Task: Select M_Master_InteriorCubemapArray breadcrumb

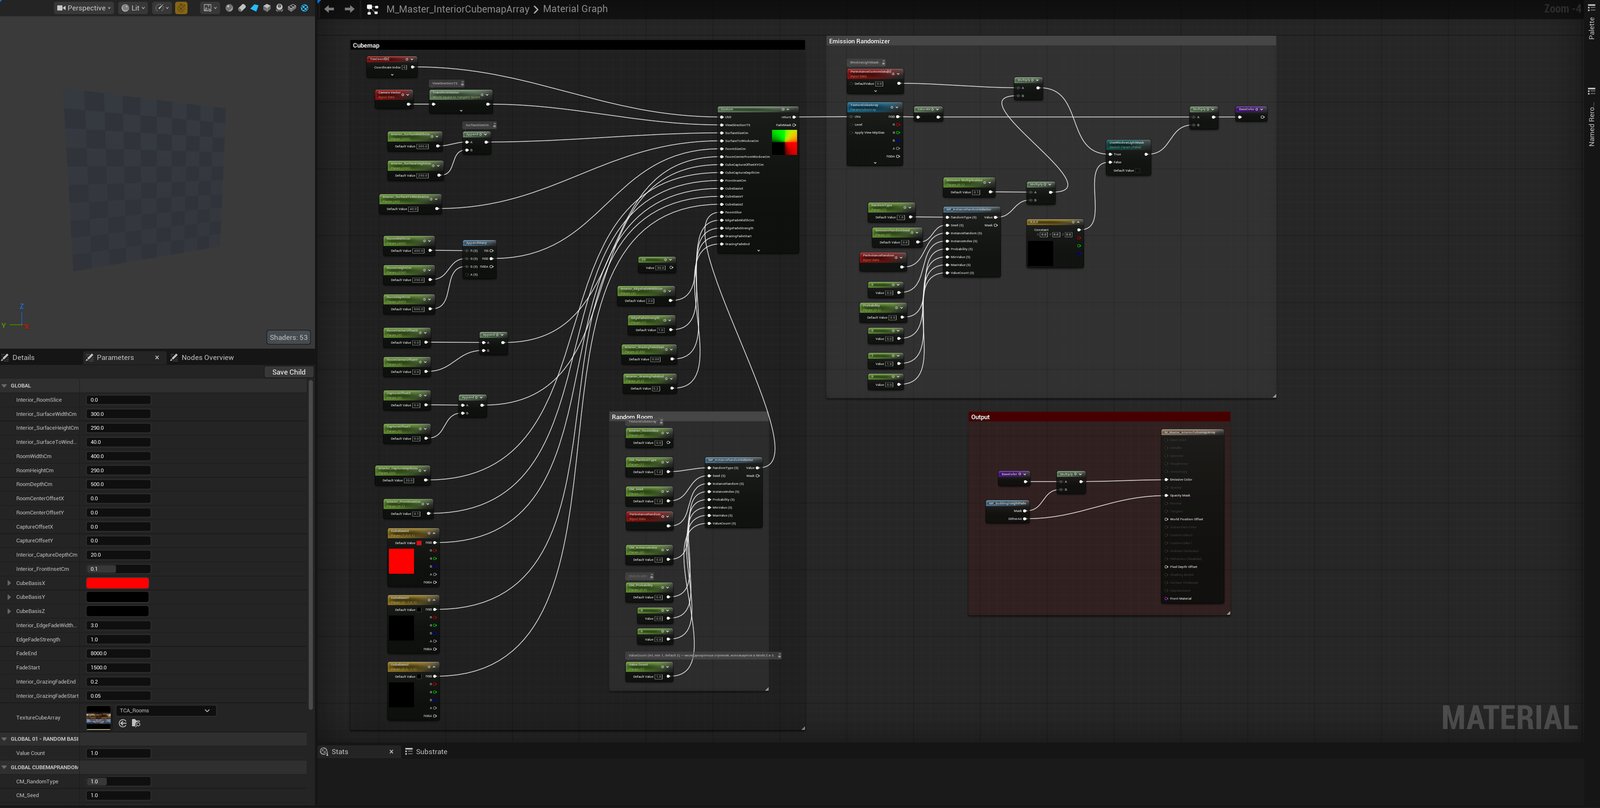Action: (x=458, y=9)
